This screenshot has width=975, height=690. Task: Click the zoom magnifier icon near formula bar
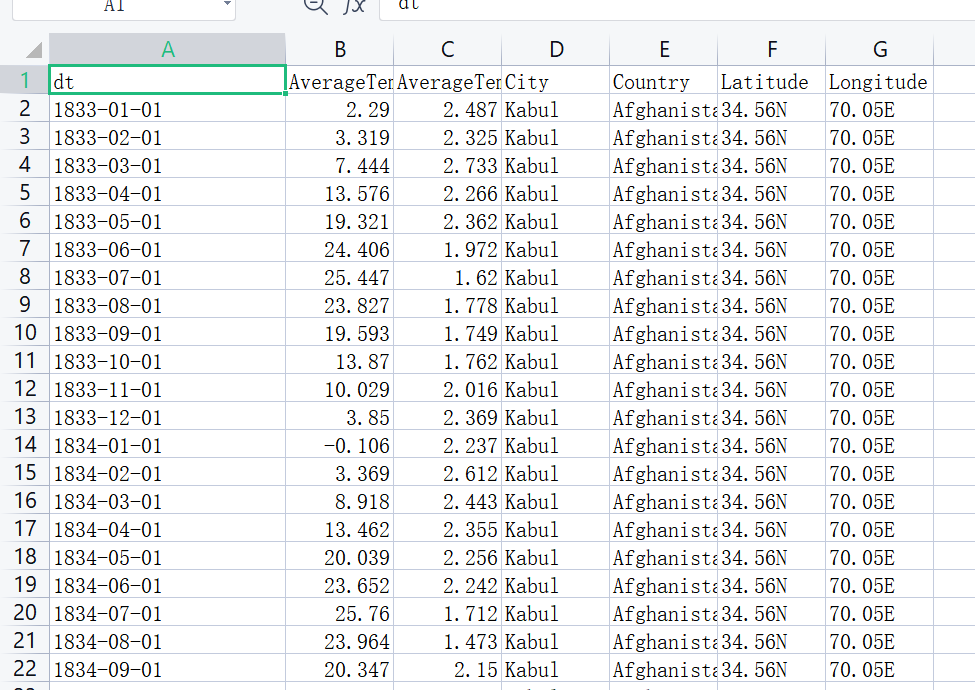click(x=315, y=5)
